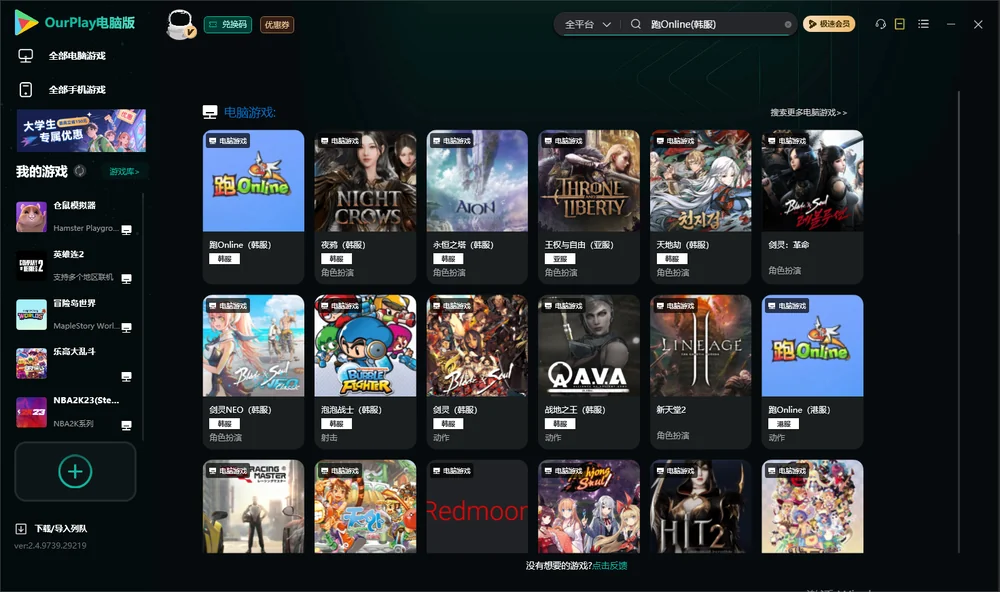The height and width of the screenshot is (592, 1000).
Task: Open the list menu icon in title bar
Action: tap(923, 24)
